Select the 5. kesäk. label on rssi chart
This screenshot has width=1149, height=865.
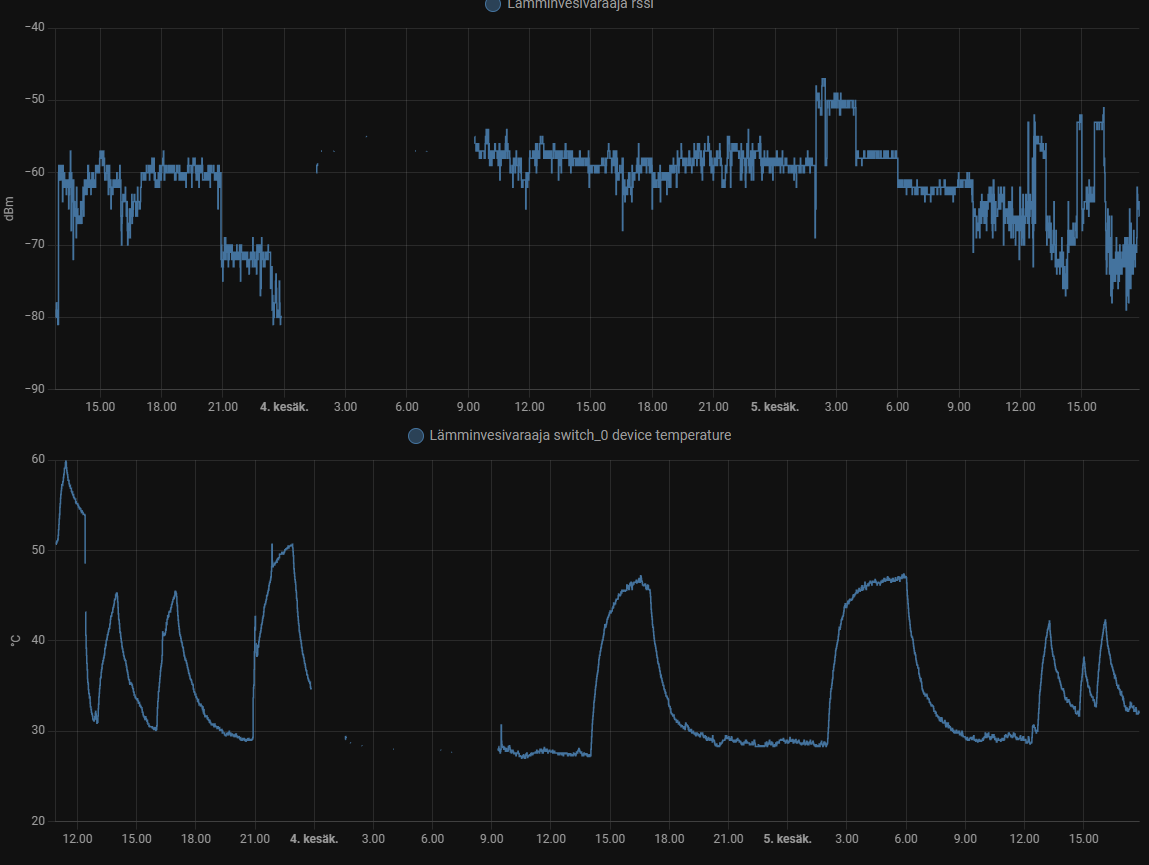tap(774, 407)
